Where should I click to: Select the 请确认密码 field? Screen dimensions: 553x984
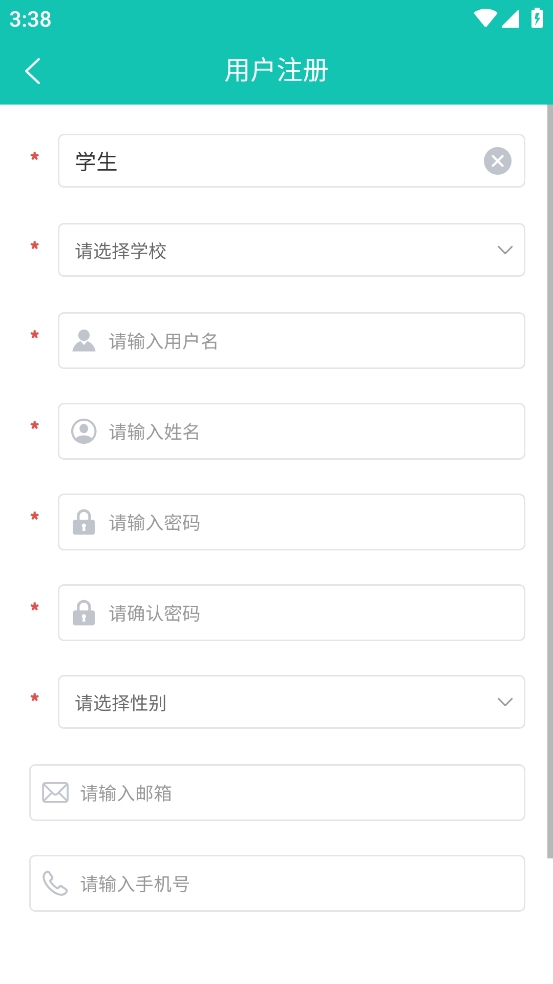coord(291,612)
